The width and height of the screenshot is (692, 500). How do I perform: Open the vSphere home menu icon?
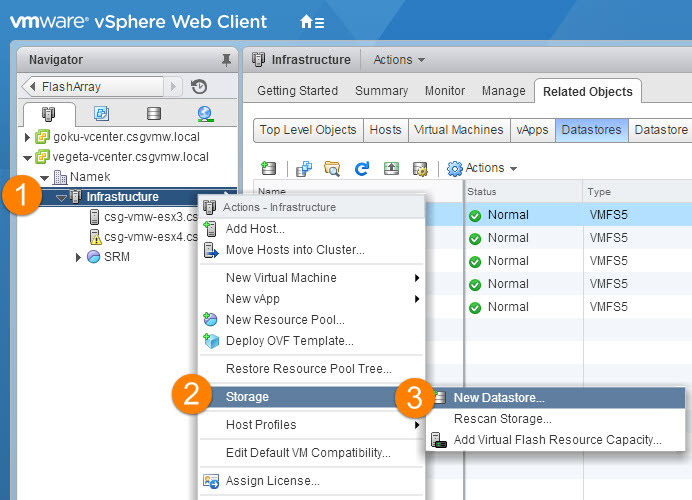tap(312, 22)
